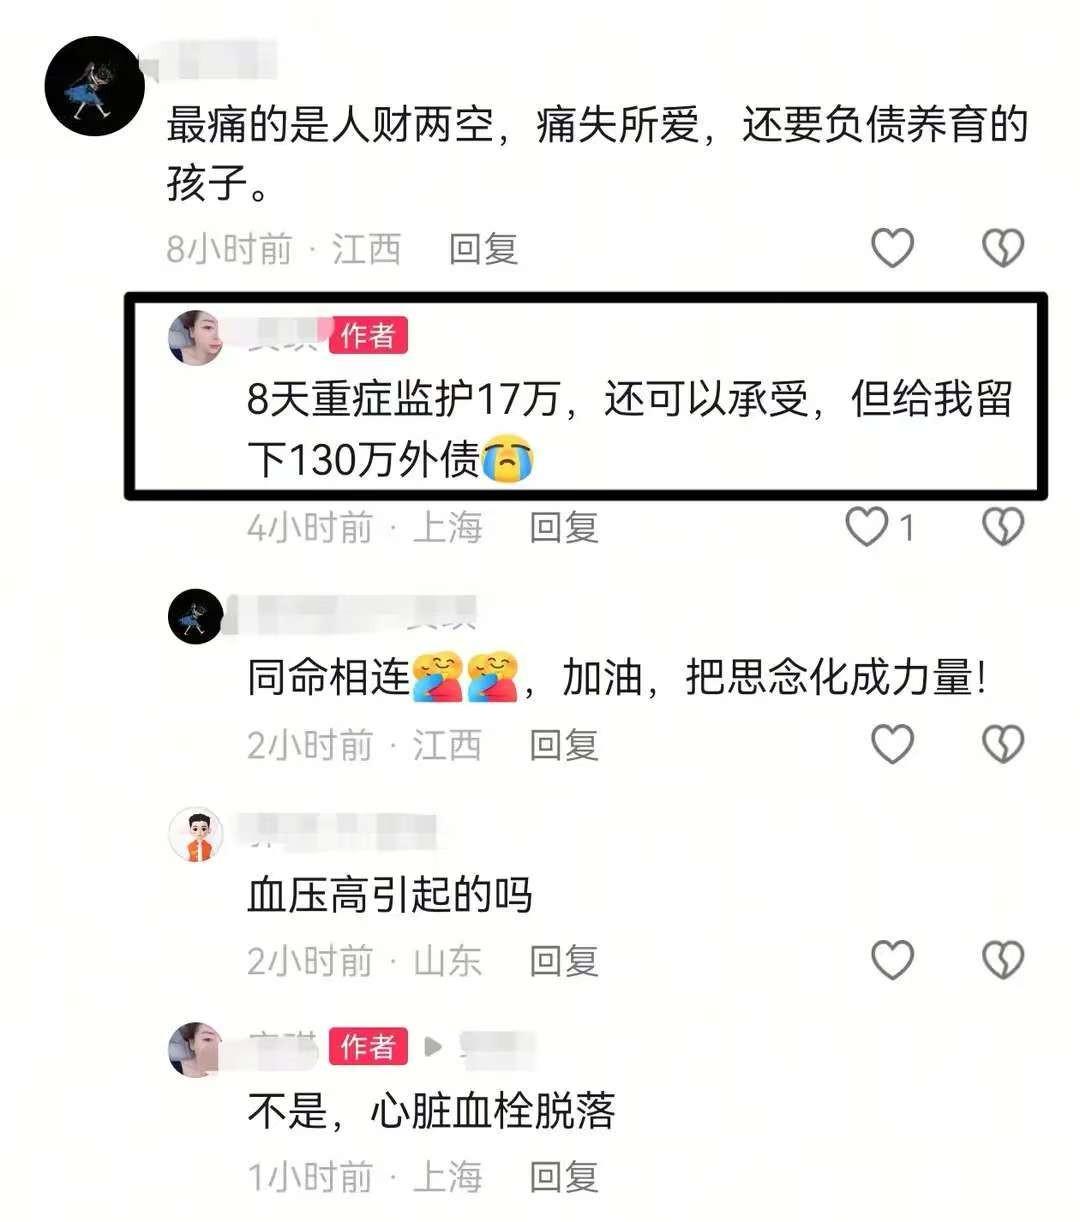Tap the reply-to arrow next to 作者
This screenshot has height=1222, width=1080.
[x=433, y=1047]
